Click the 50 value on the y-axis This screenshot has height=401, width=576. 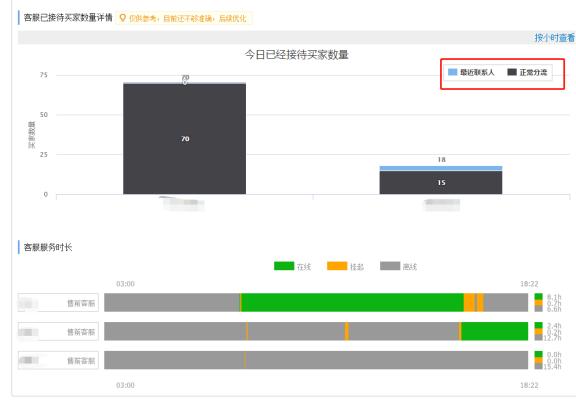pos(44,115)
